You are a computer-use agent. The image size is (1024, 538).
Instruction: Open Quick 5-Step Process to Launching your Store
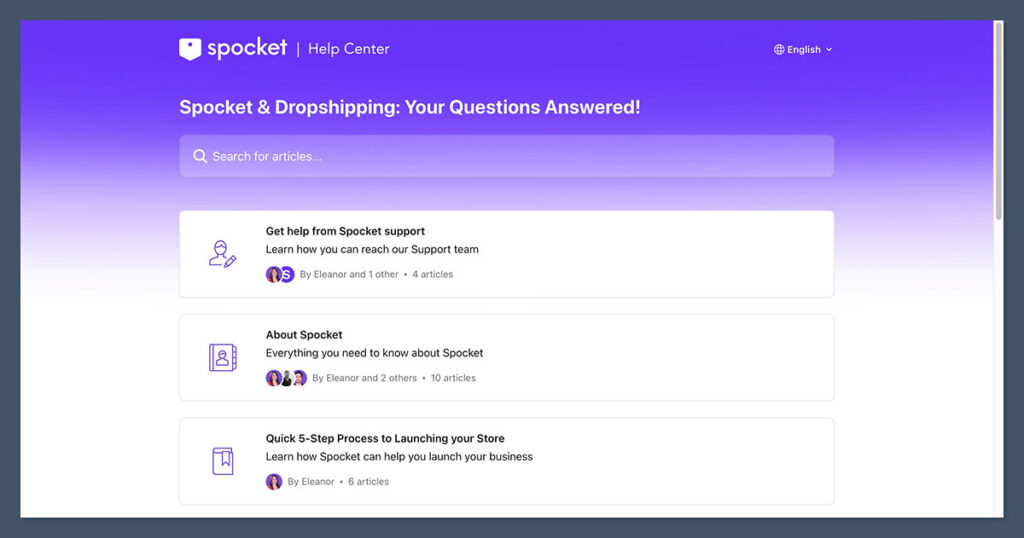click(385, 439)
